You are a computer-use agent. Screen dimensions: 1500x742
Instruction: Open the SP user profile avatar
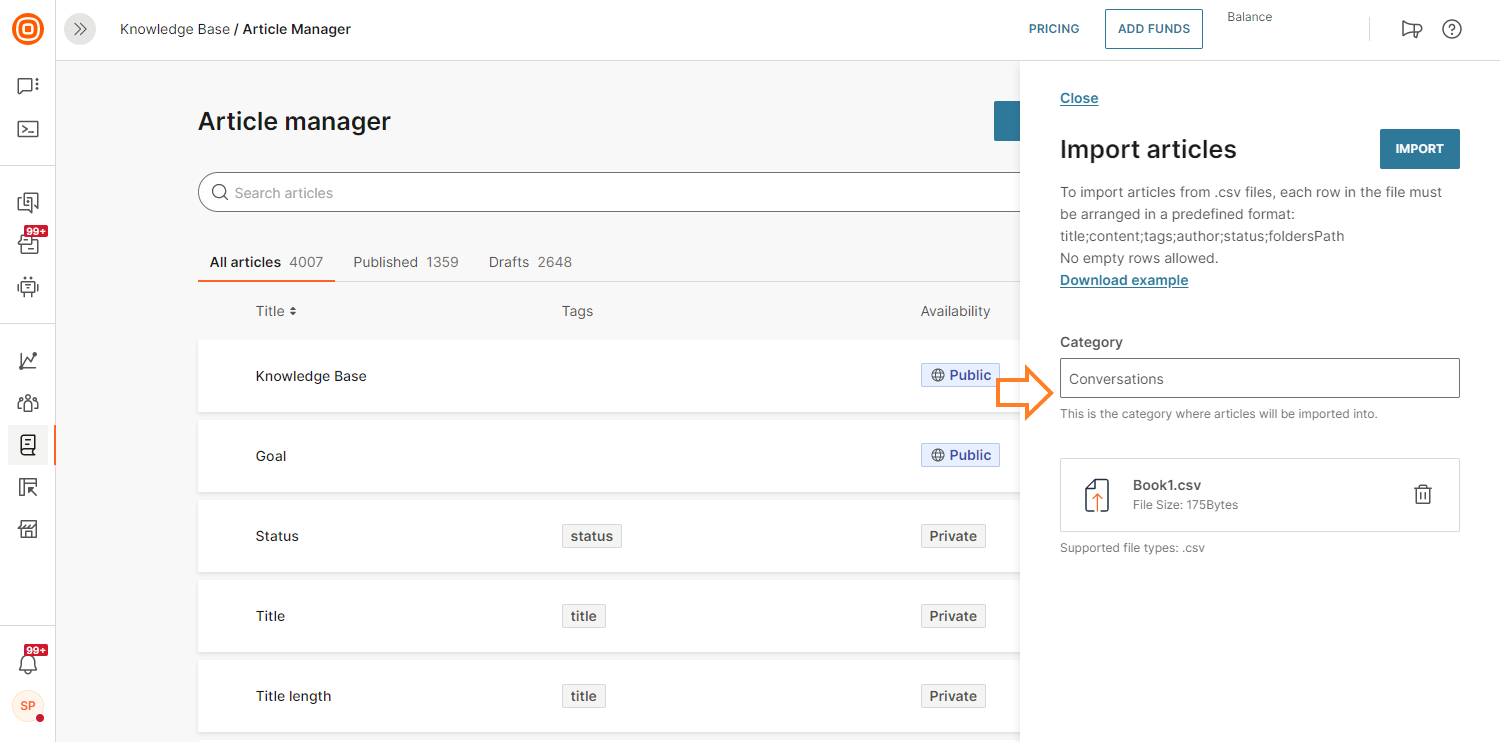tap(28, 706)
